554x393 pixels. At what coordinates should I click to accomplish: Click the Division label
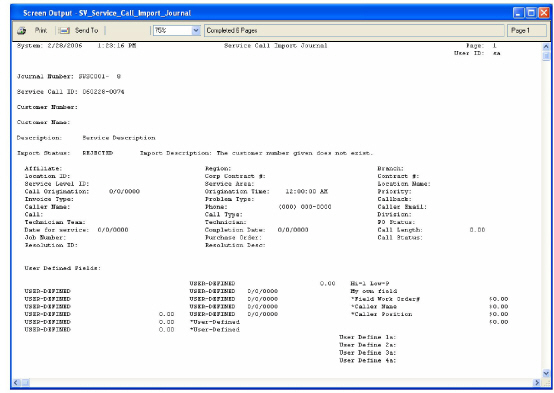click(x=394, y=215)
